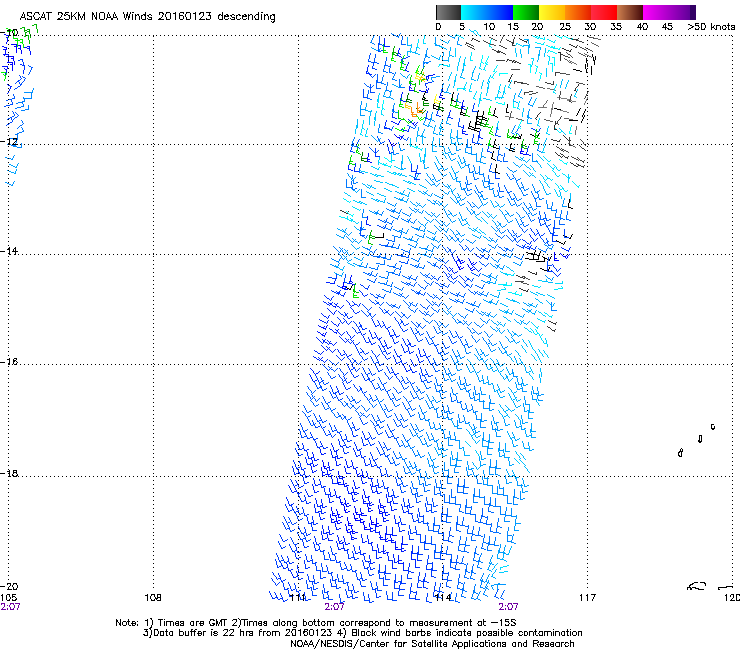Viewport: 740px width, 650px height.
Task: Click the legend label '35'
Action: 616,26
